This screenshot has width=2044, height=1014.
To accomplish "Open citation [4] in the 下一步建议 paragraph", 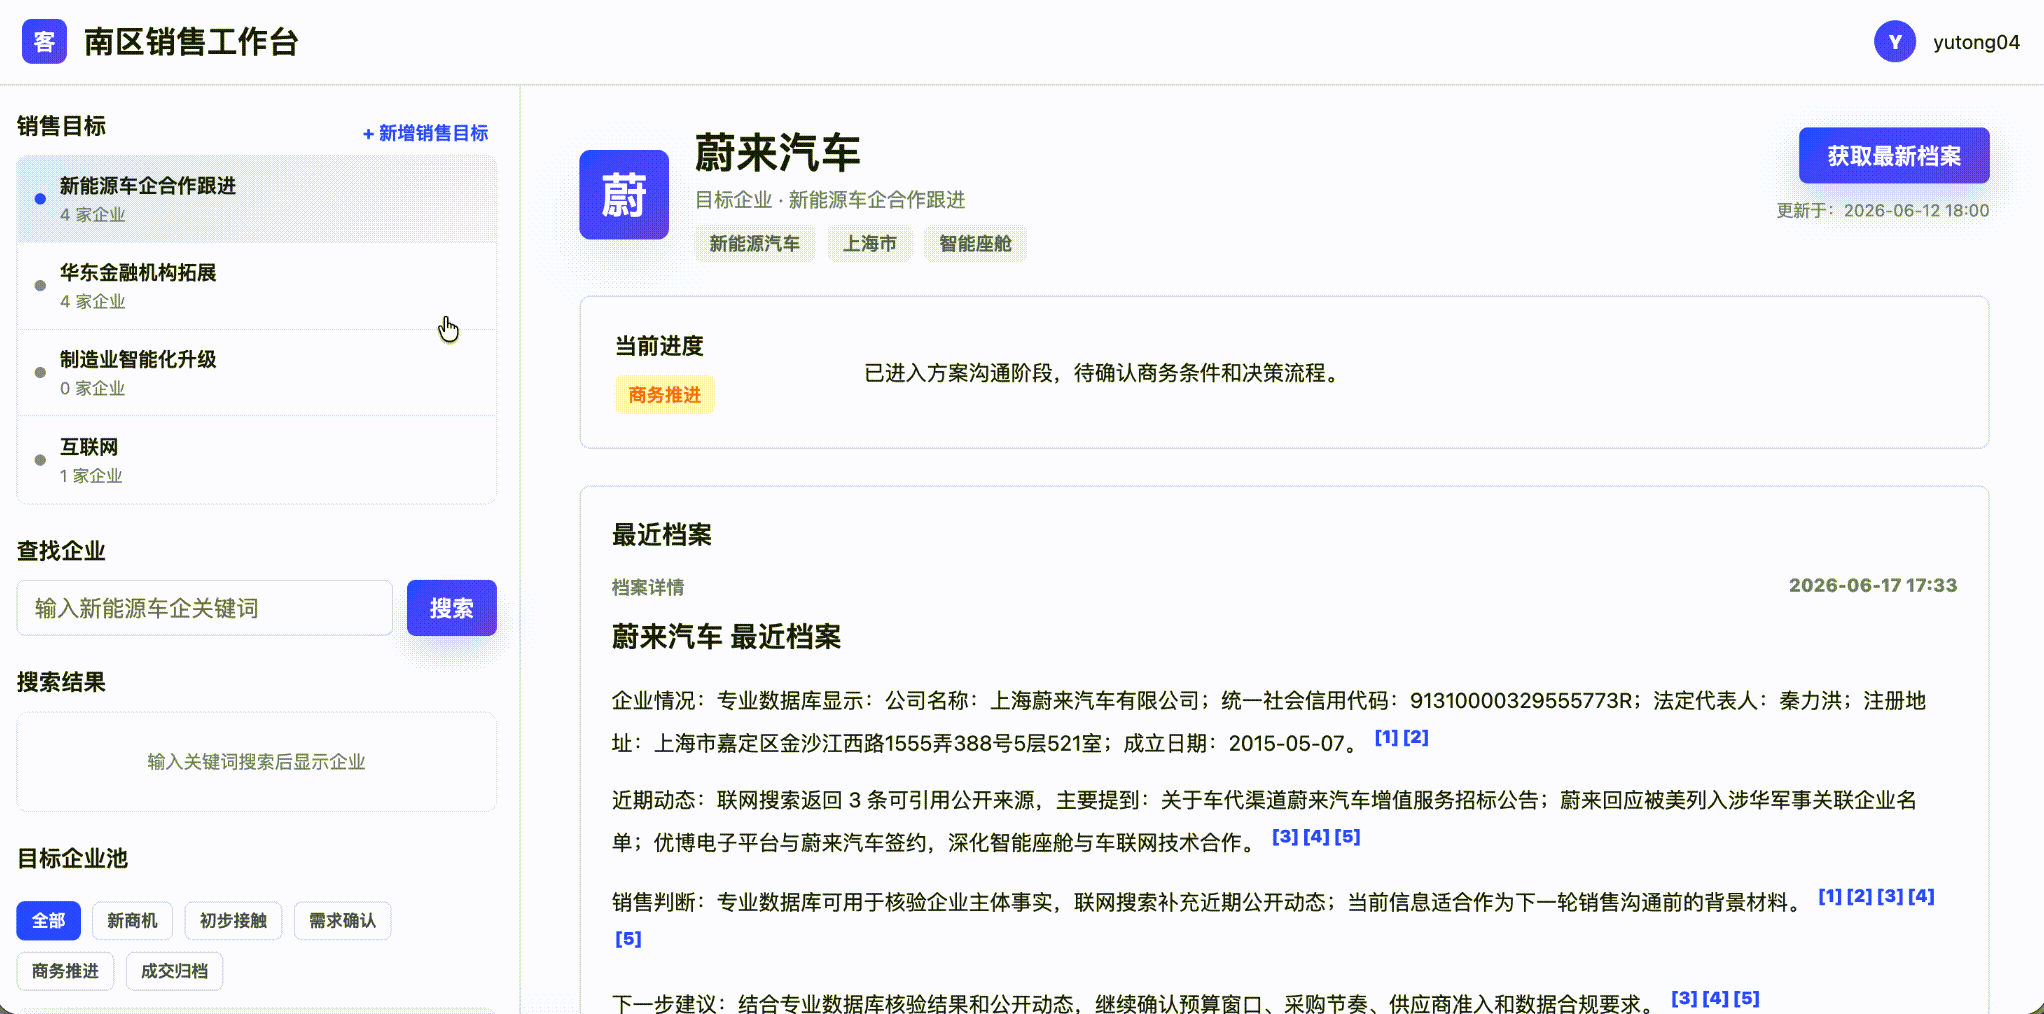I will click(1716, 998).
